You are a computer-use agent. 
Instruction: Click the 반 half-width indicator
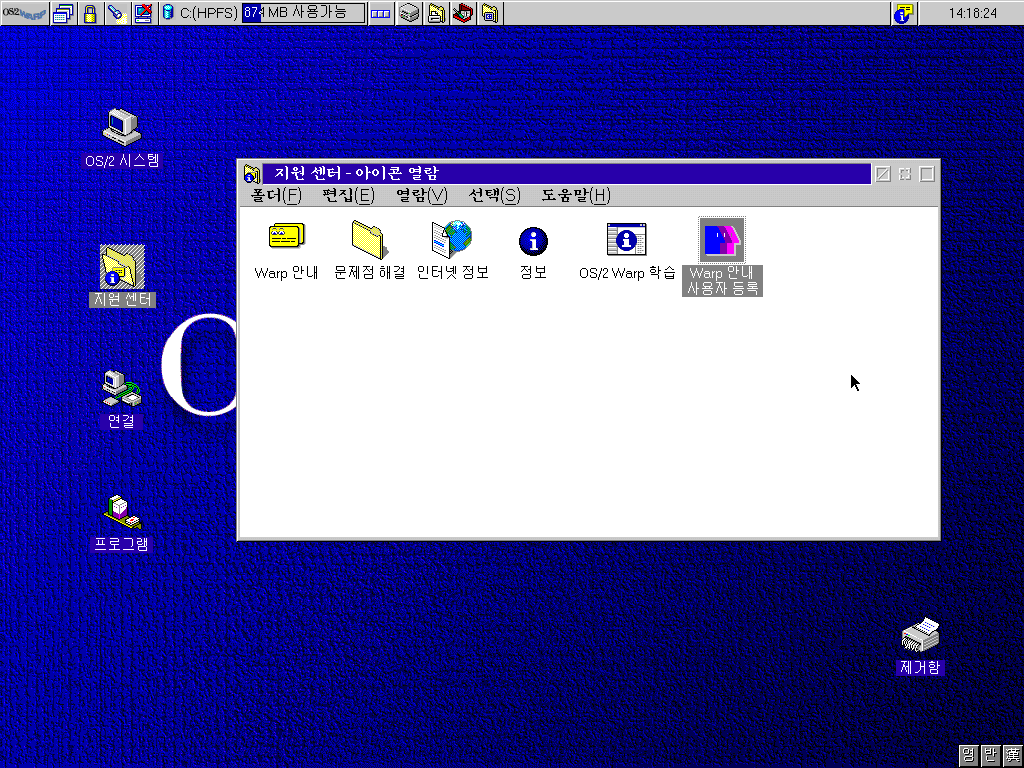point(991,755)
